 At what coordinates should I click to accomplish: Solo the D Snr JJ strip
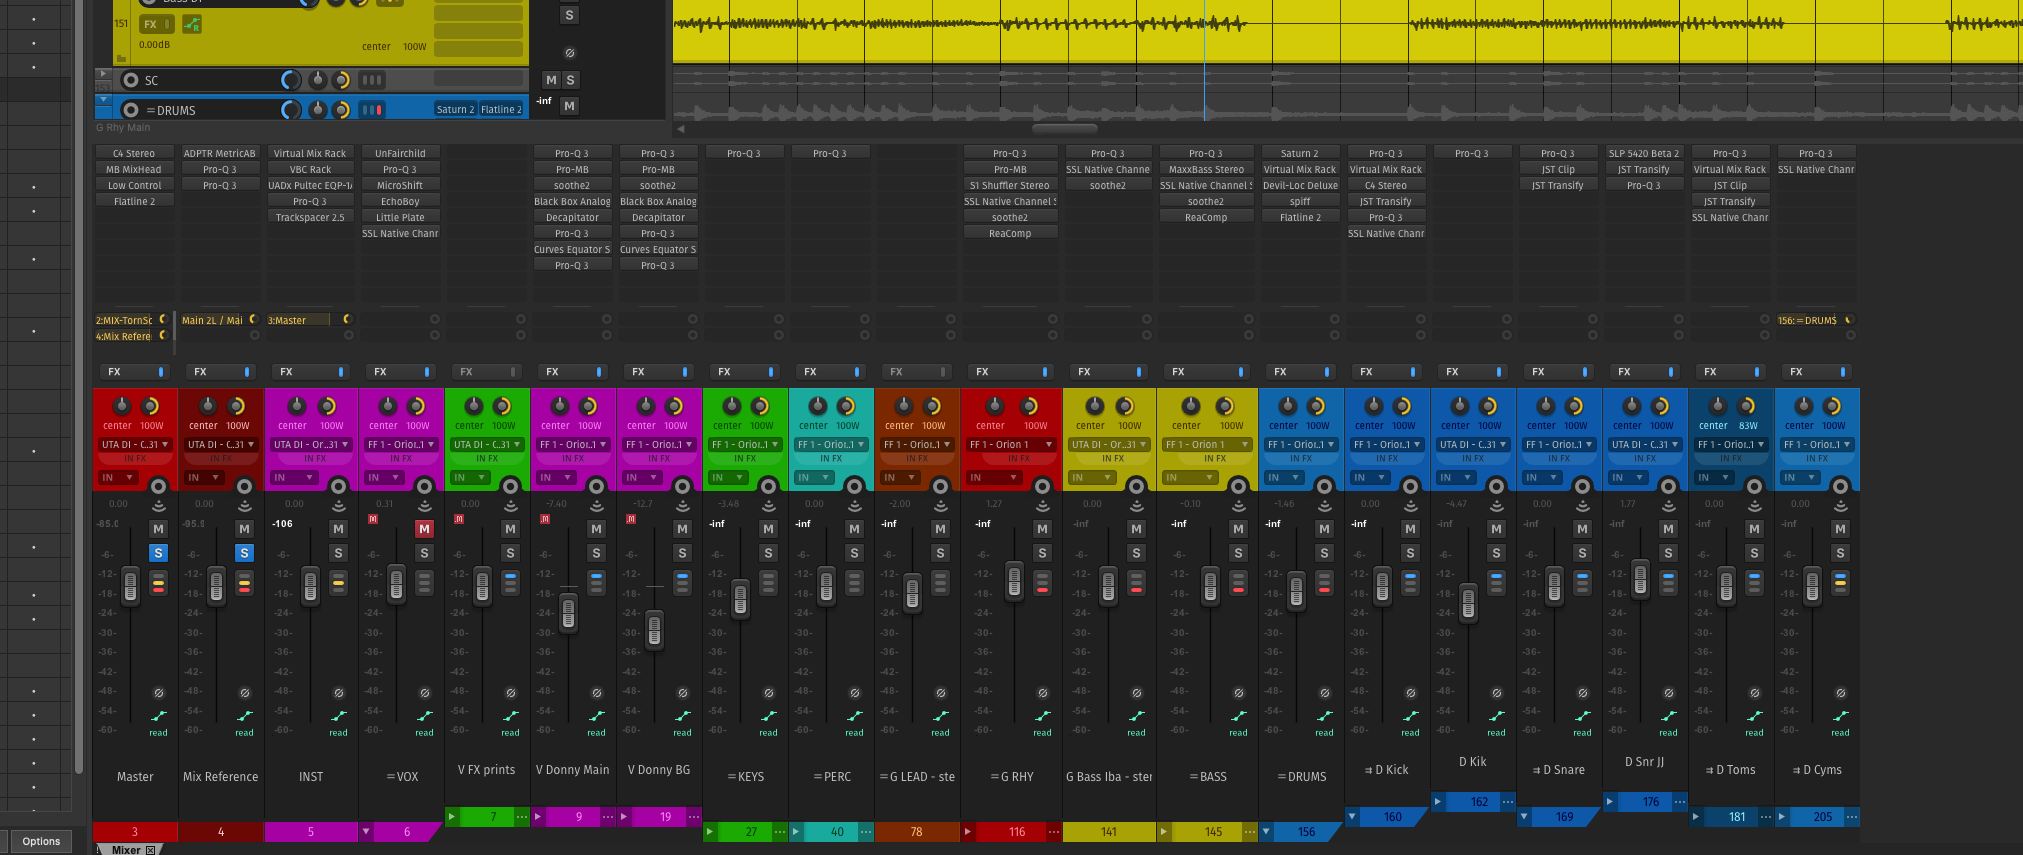click(x=1668, y=553)
